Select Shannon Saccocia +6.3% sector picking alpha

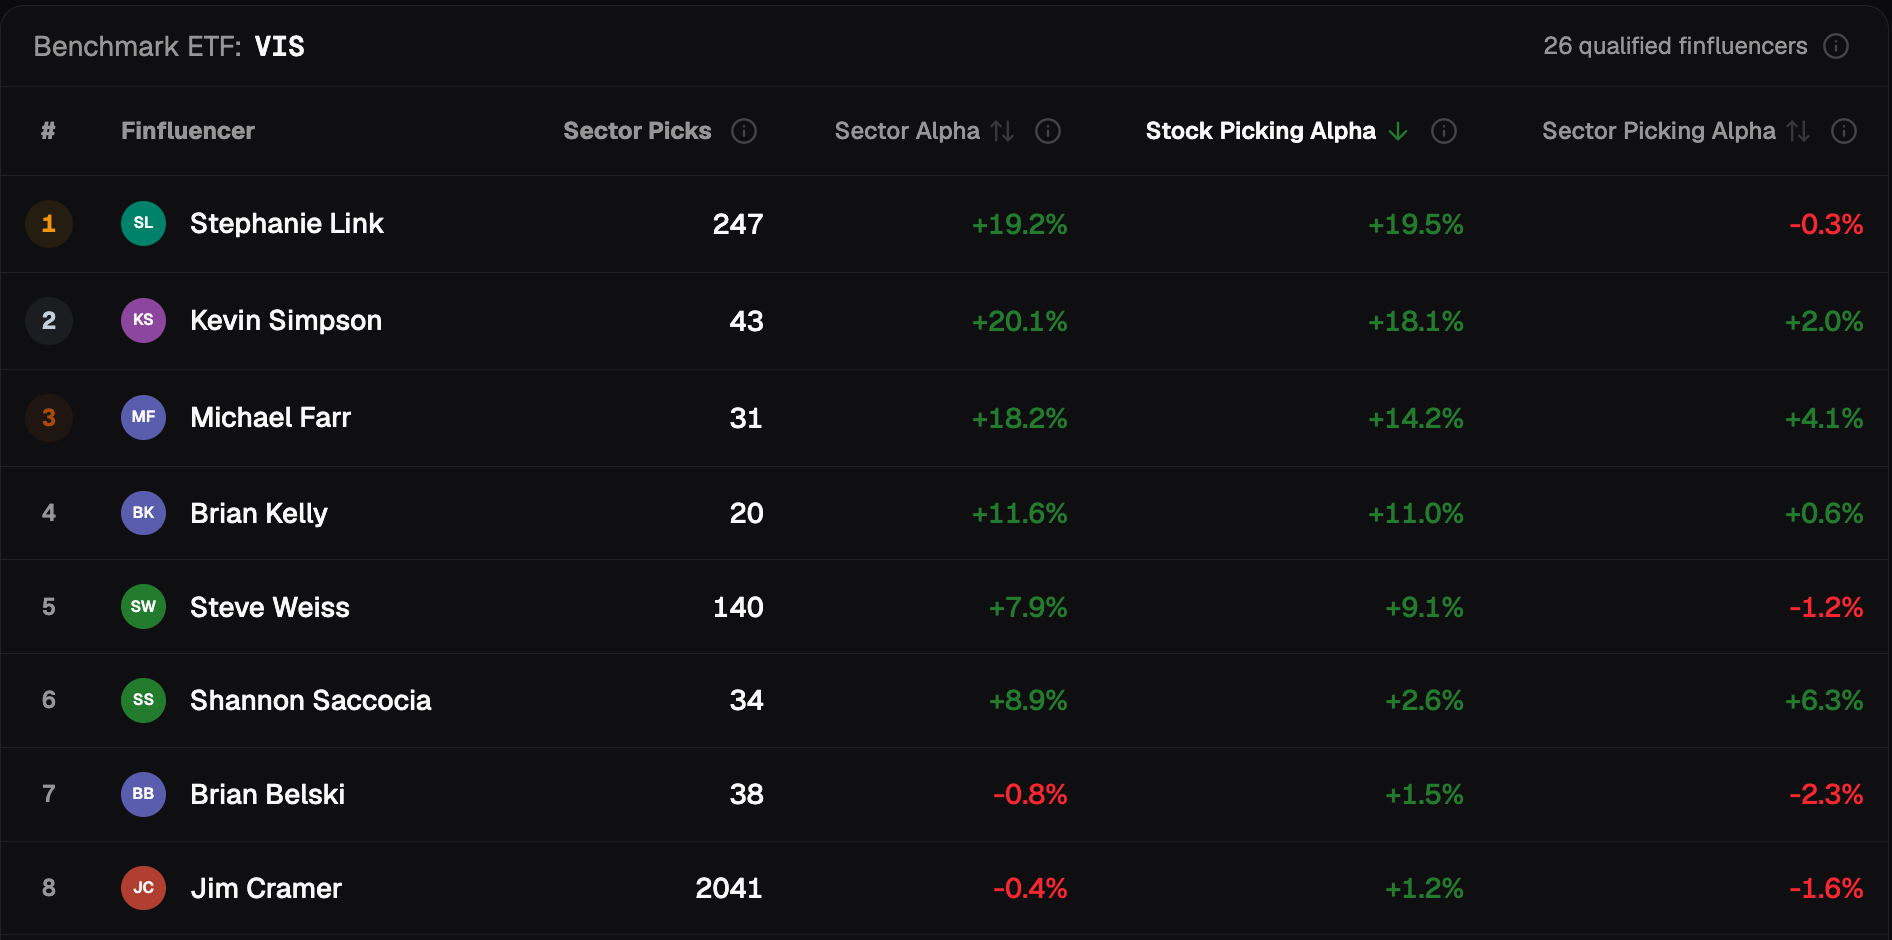point(1824,701)
